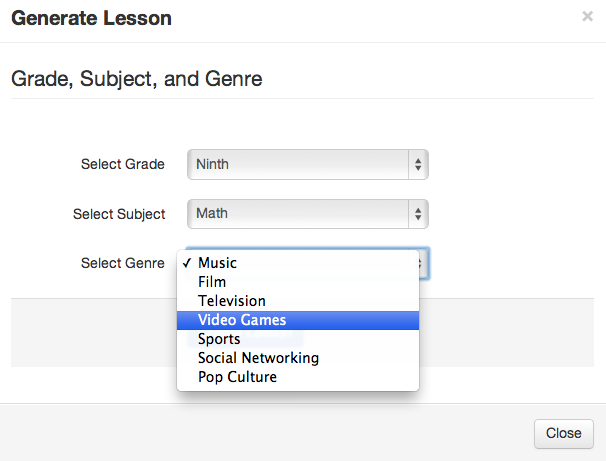606x461 pixels.
Task: Click the up-down arrows on the Math subject selector
Action: 418,214
